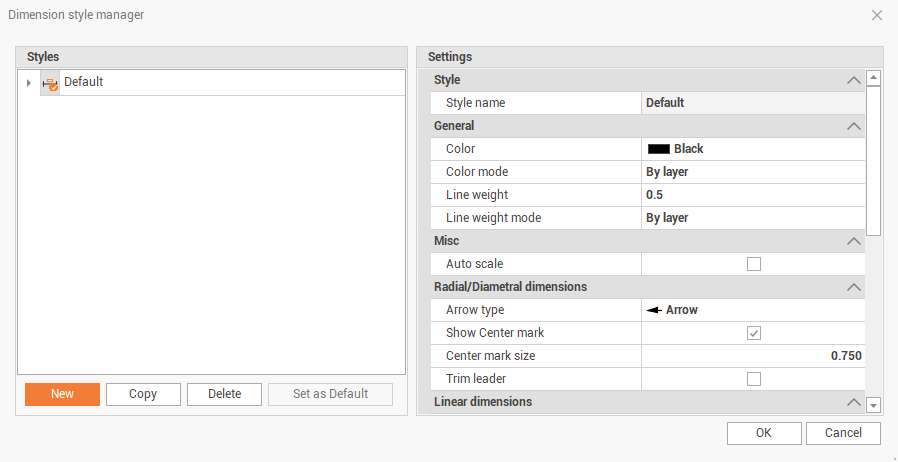Collapse the Radial/Diametral dimensions section
Screen dimensions: 898x462
[x=853, y=287]
